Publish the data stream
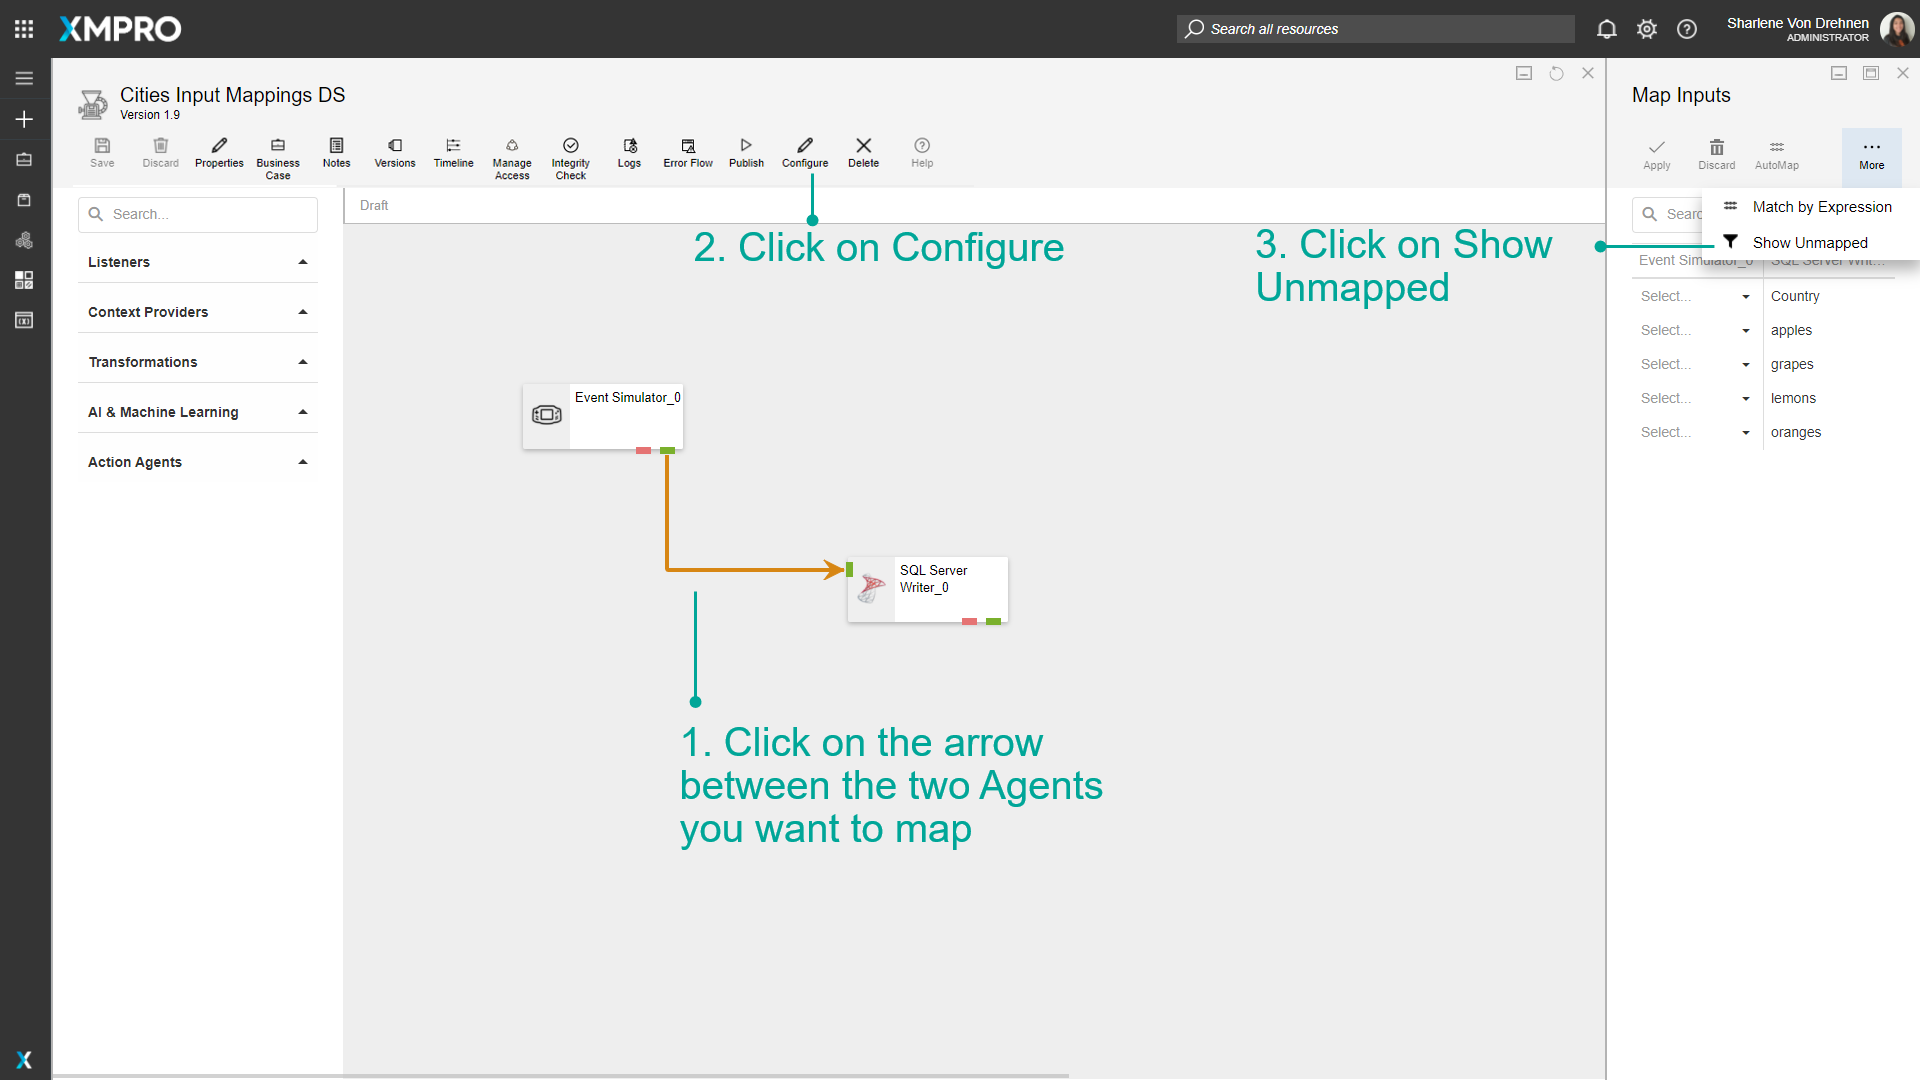Viewport: 1920px width, 1080px height. [x=745, y=153]
